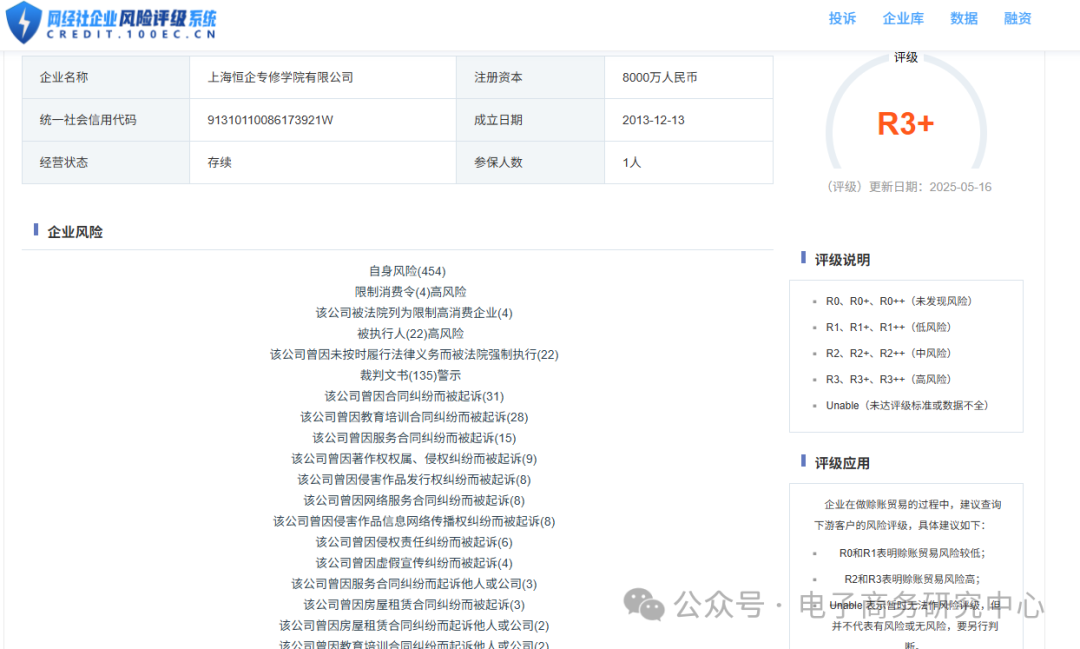This screenshot has height=649, width=1080.
Task: Click R2和R3表明赊账贸易风险高 item
Action: pyautogui.click(x=912, y=579)
